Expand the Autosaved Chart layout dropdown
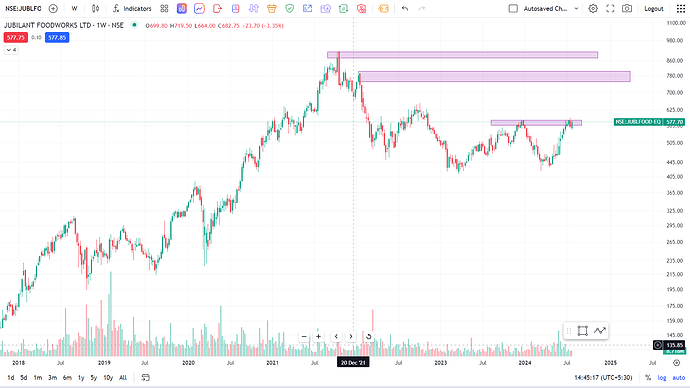 tap(576, 8)
